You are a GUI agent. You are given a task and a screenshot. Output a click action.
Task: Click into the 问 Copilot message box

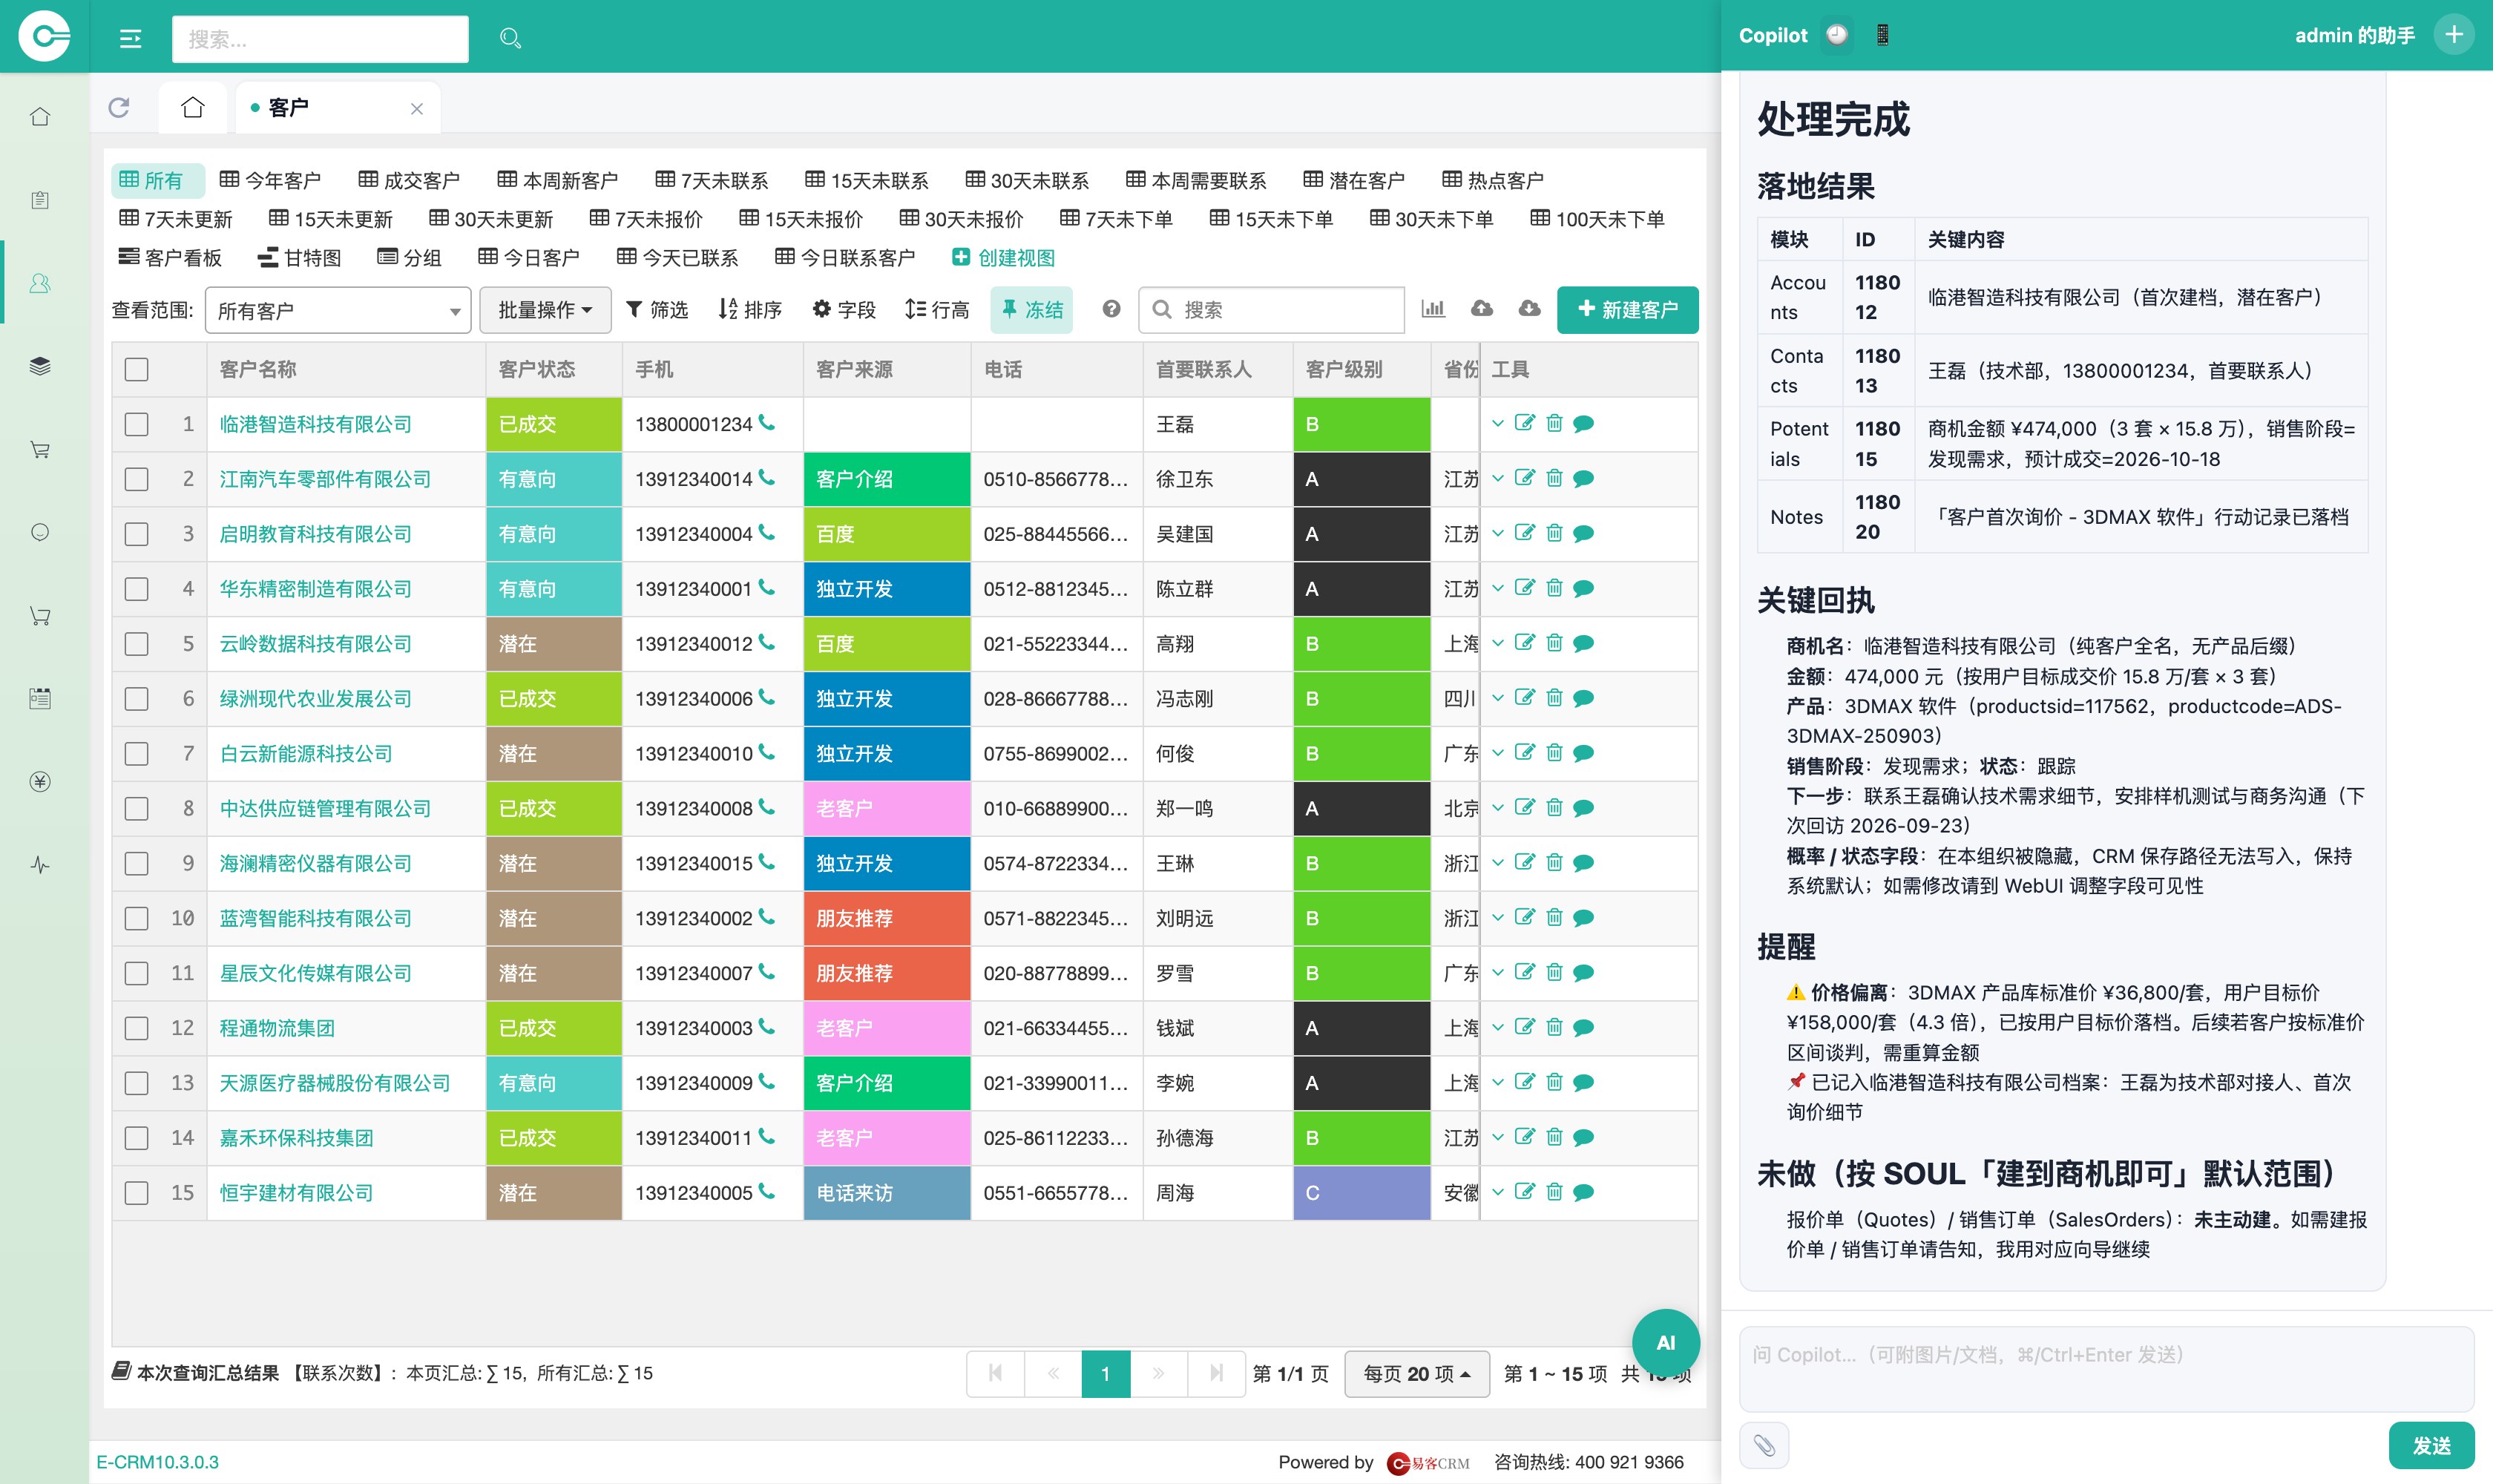[x=2106, y=1368]
